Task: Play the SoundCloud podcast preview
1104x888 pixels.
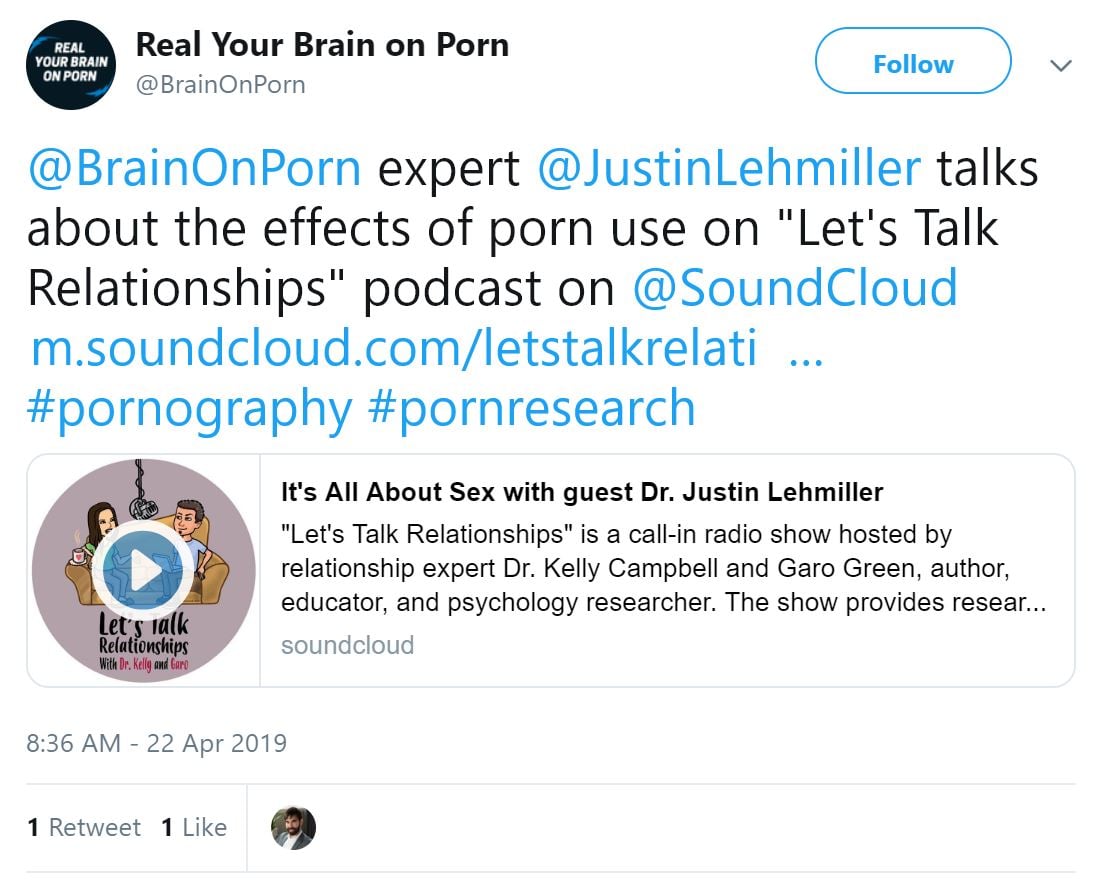Action: click(144, 570)
